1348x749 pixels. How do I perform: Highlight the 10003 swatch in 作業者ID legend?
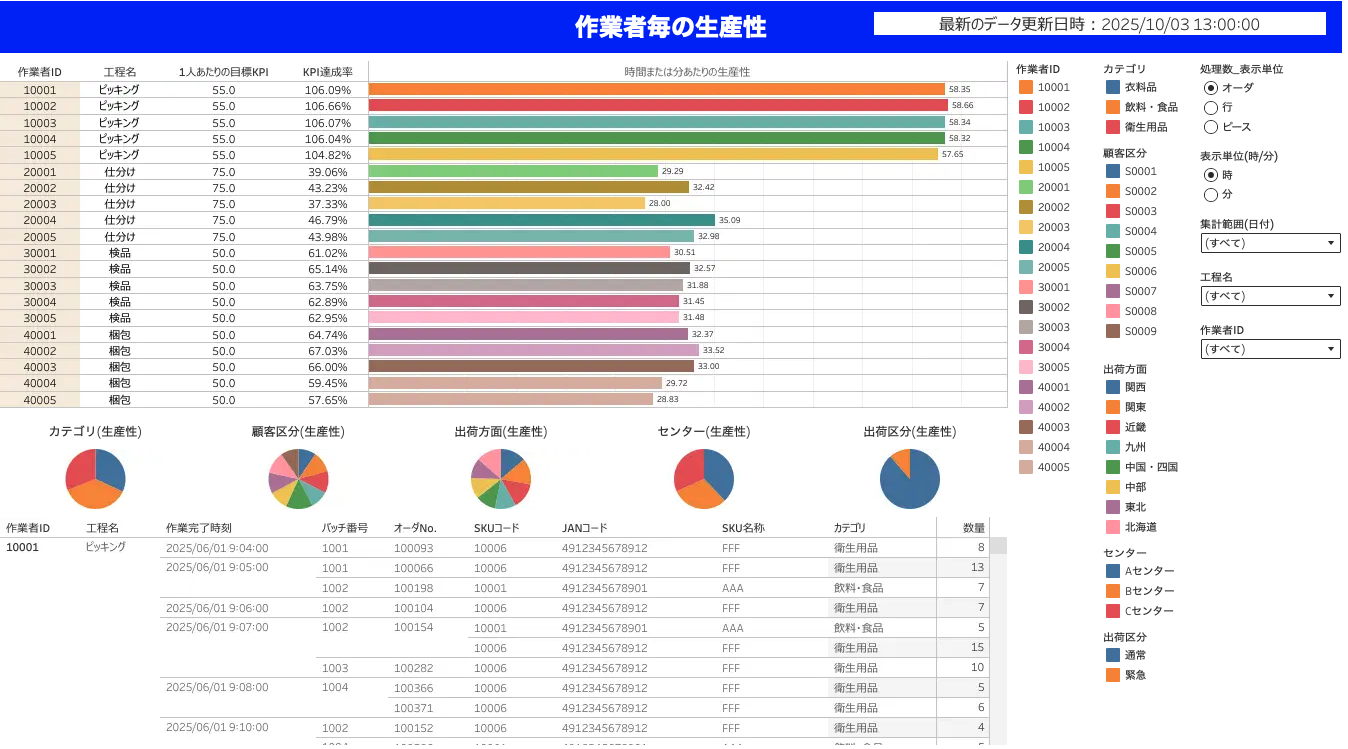(1026, 127)
